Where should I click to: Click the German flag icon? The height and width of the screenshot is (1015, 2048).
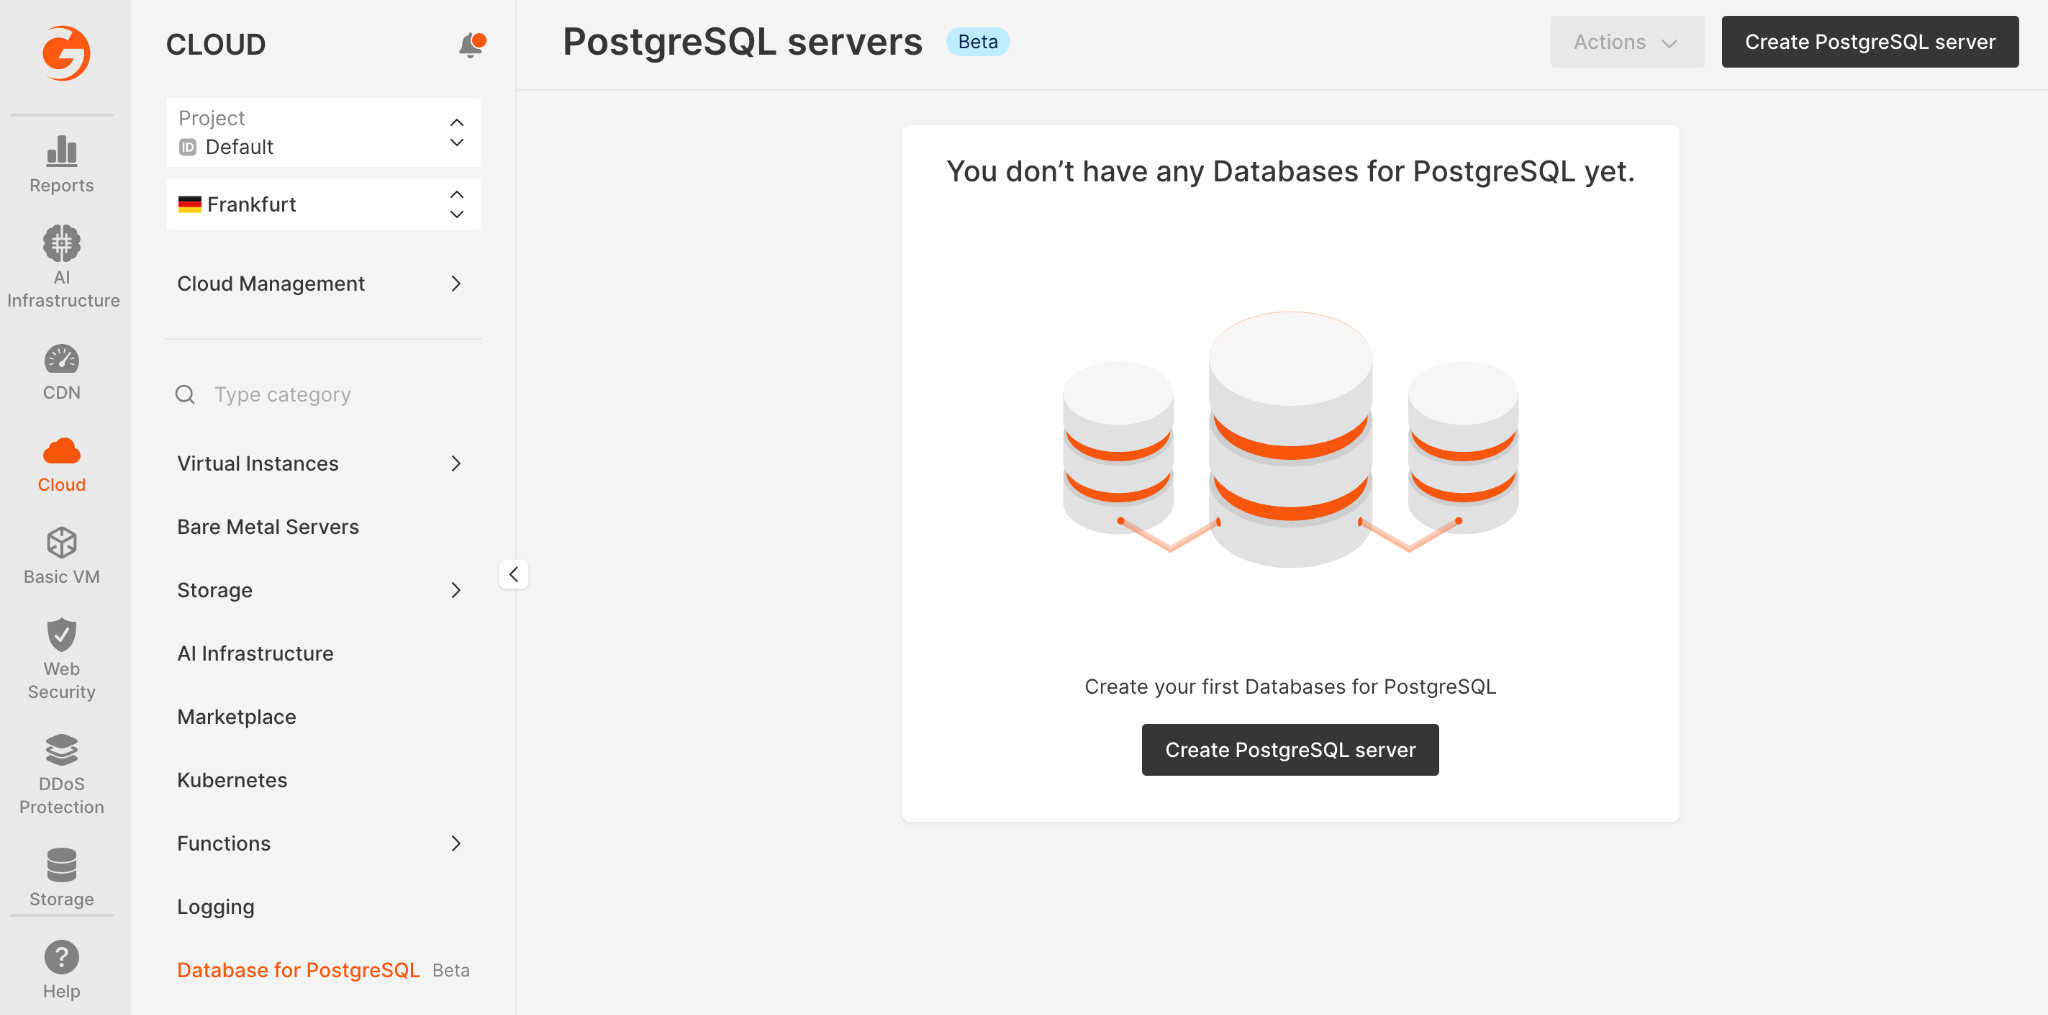pos(190,204)
